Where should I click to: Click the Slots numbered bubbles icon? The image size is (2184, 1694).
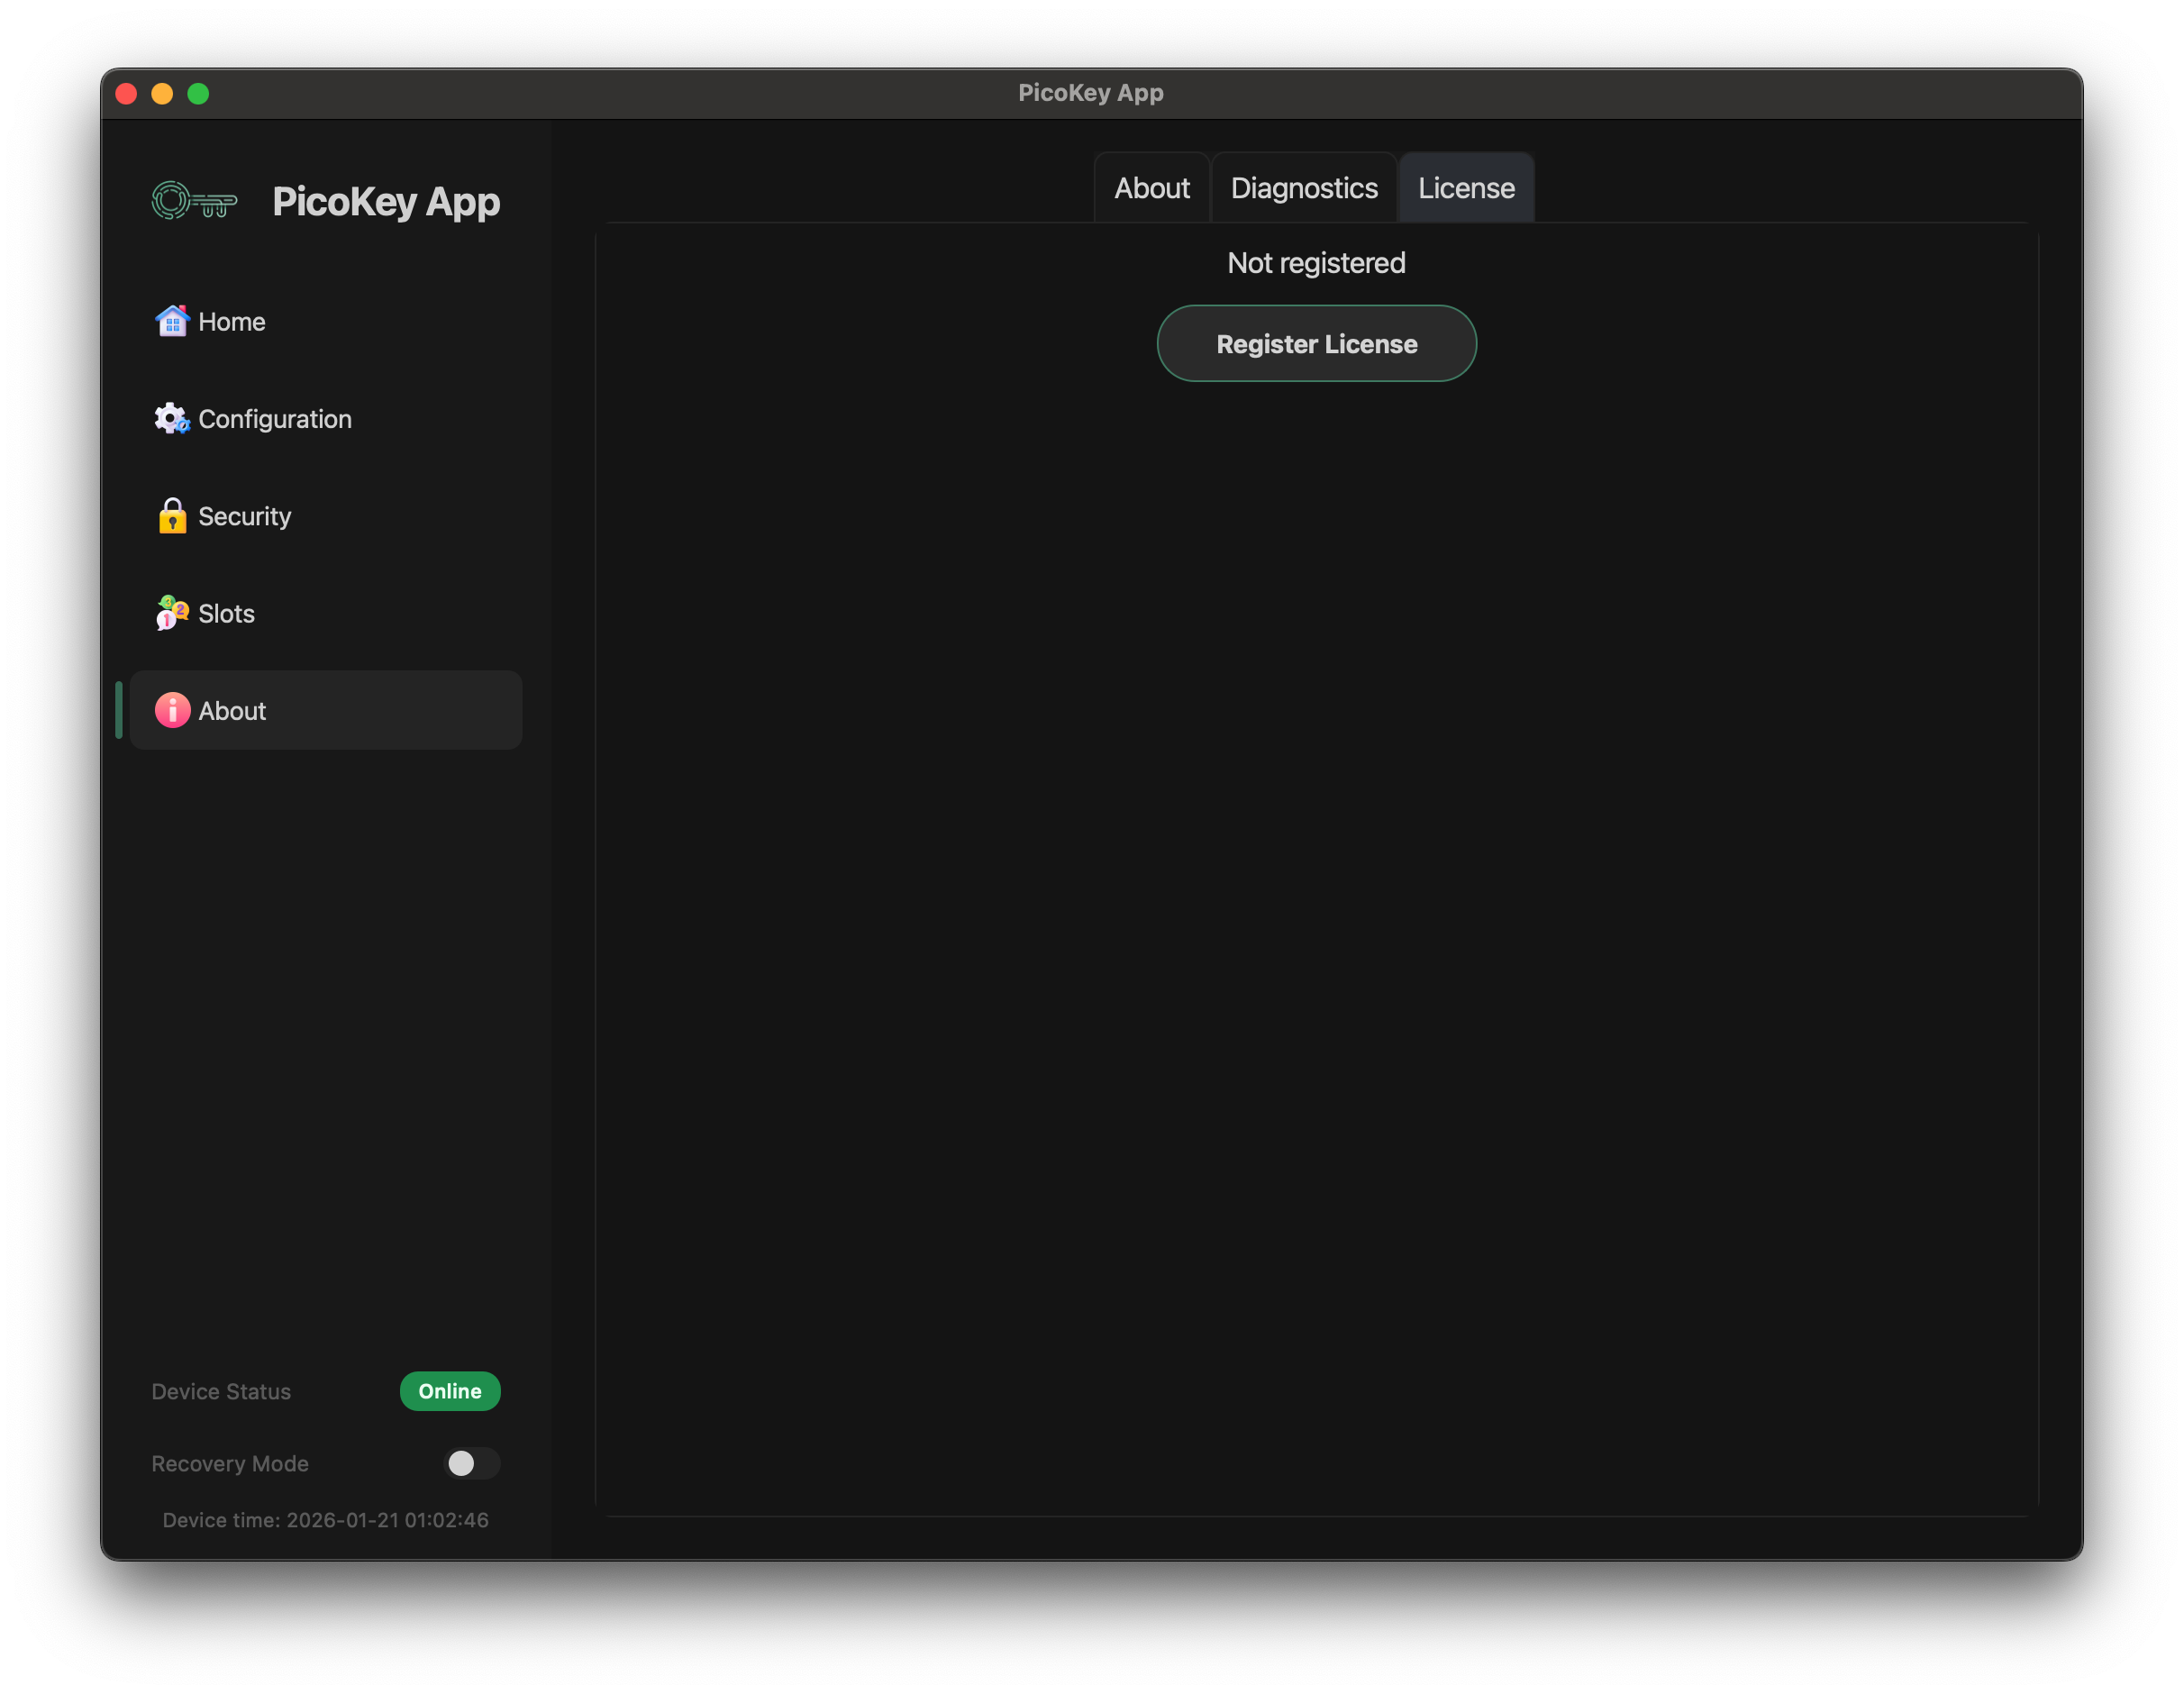point(172,613)
